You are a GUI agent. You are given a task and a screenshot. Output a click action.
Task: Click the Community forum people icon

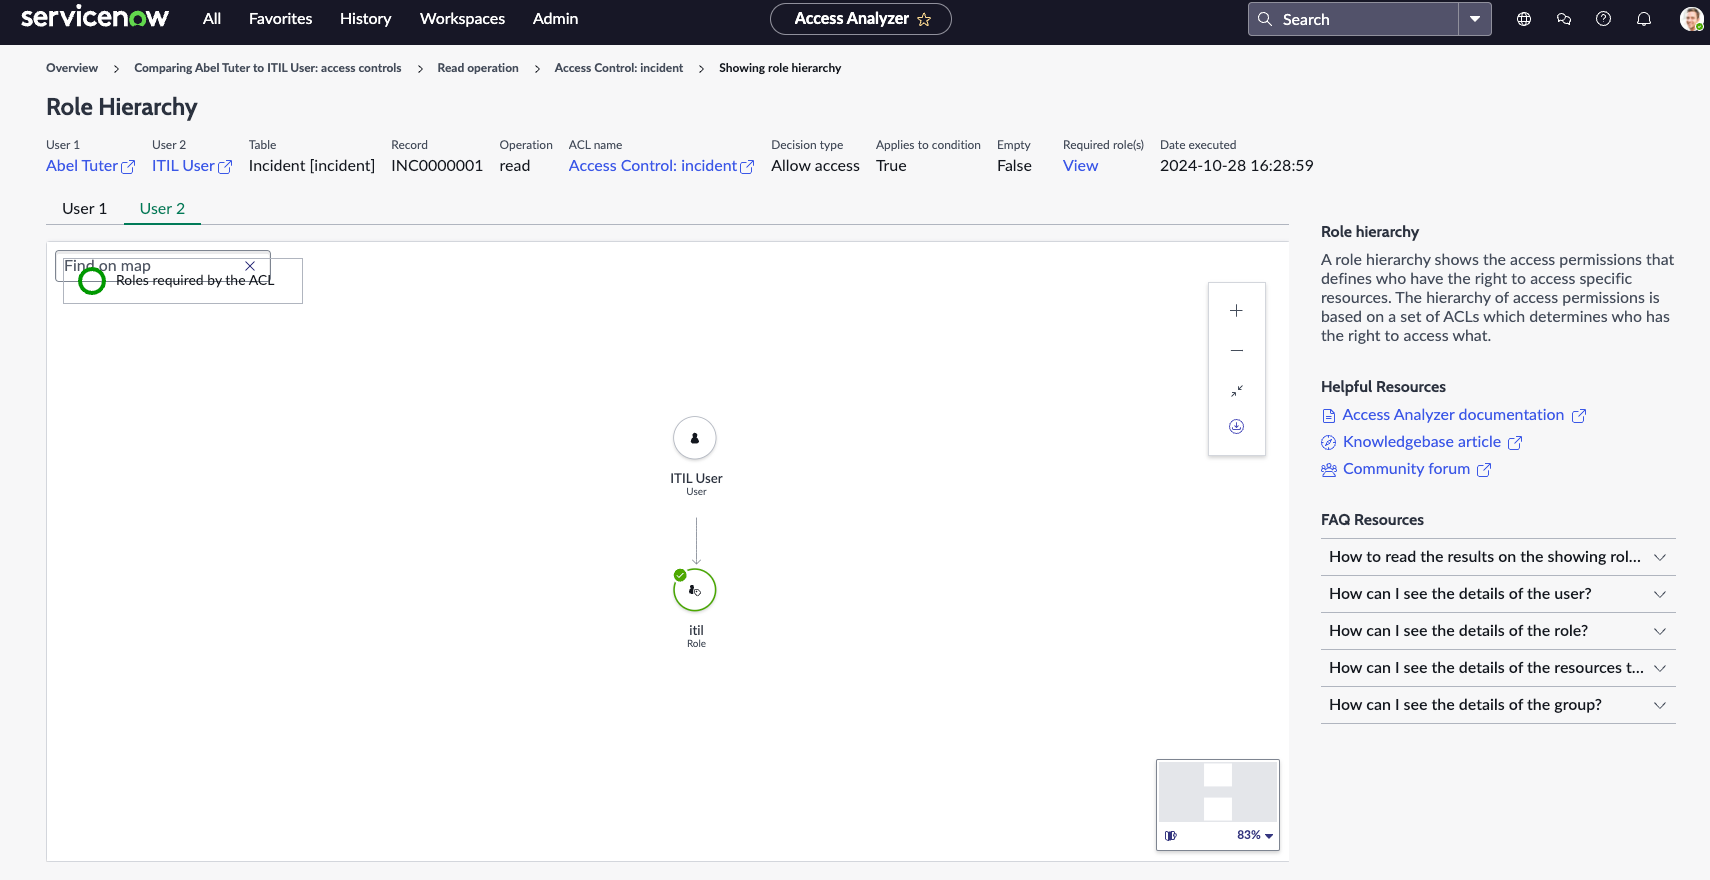[1329, 470]
